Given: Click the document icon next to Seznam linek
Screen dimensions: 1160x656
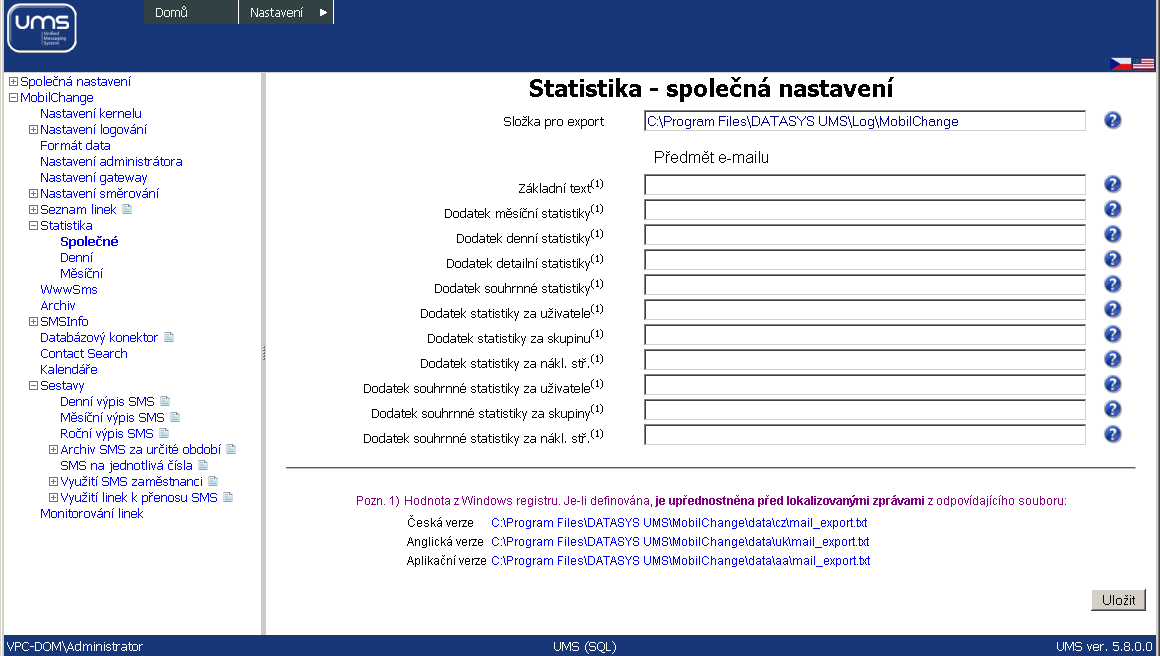Looking at the screenshot, I should 127,209.
